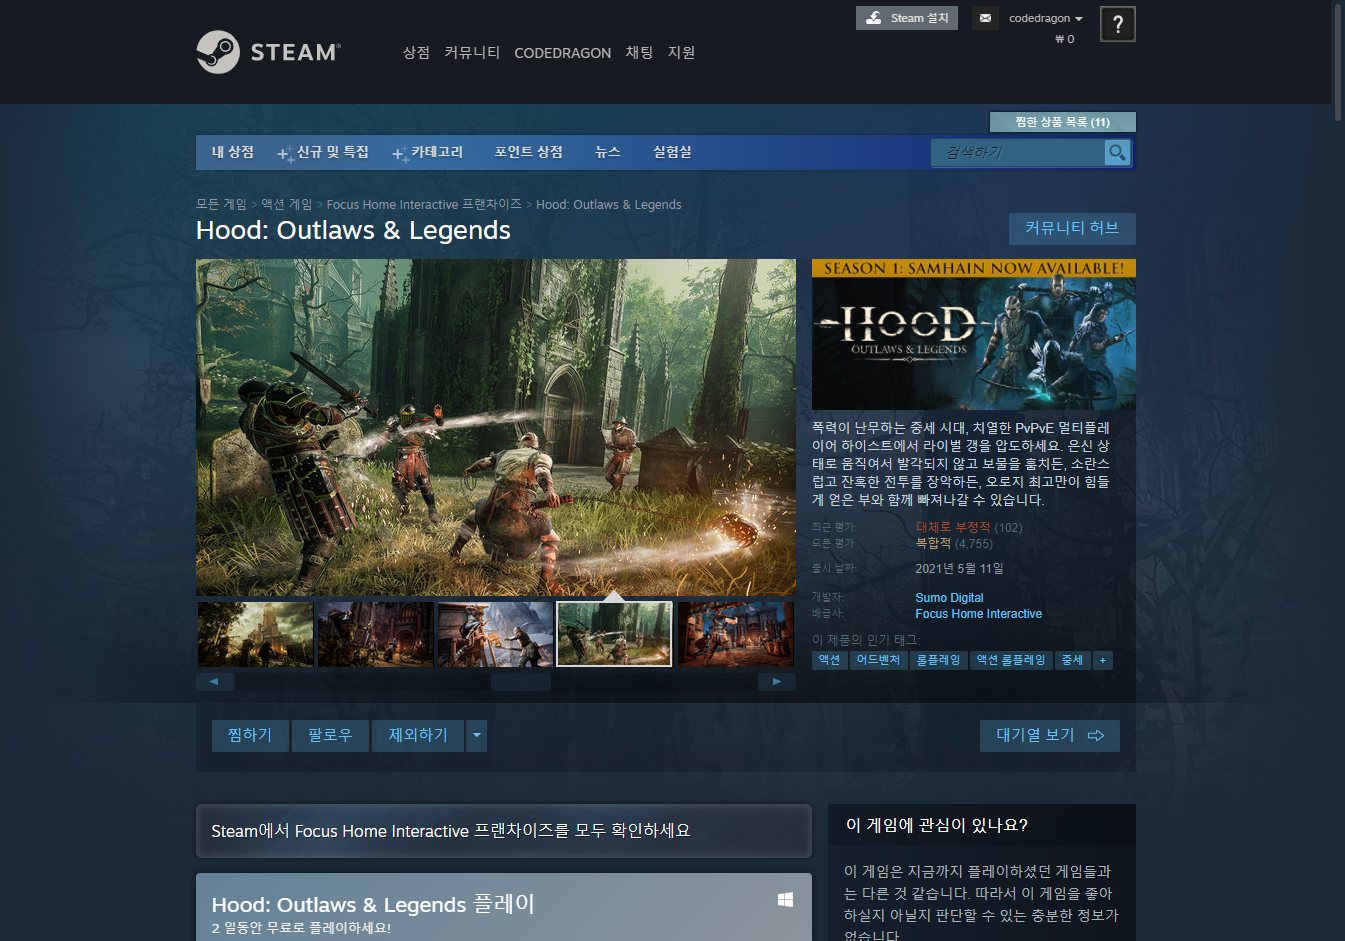Image resolution: width=1345 pixels, height=941 pixels.
Task: Open the 커뮤니티 top menu
Action: pyautogui.click(x=472, y=53)
